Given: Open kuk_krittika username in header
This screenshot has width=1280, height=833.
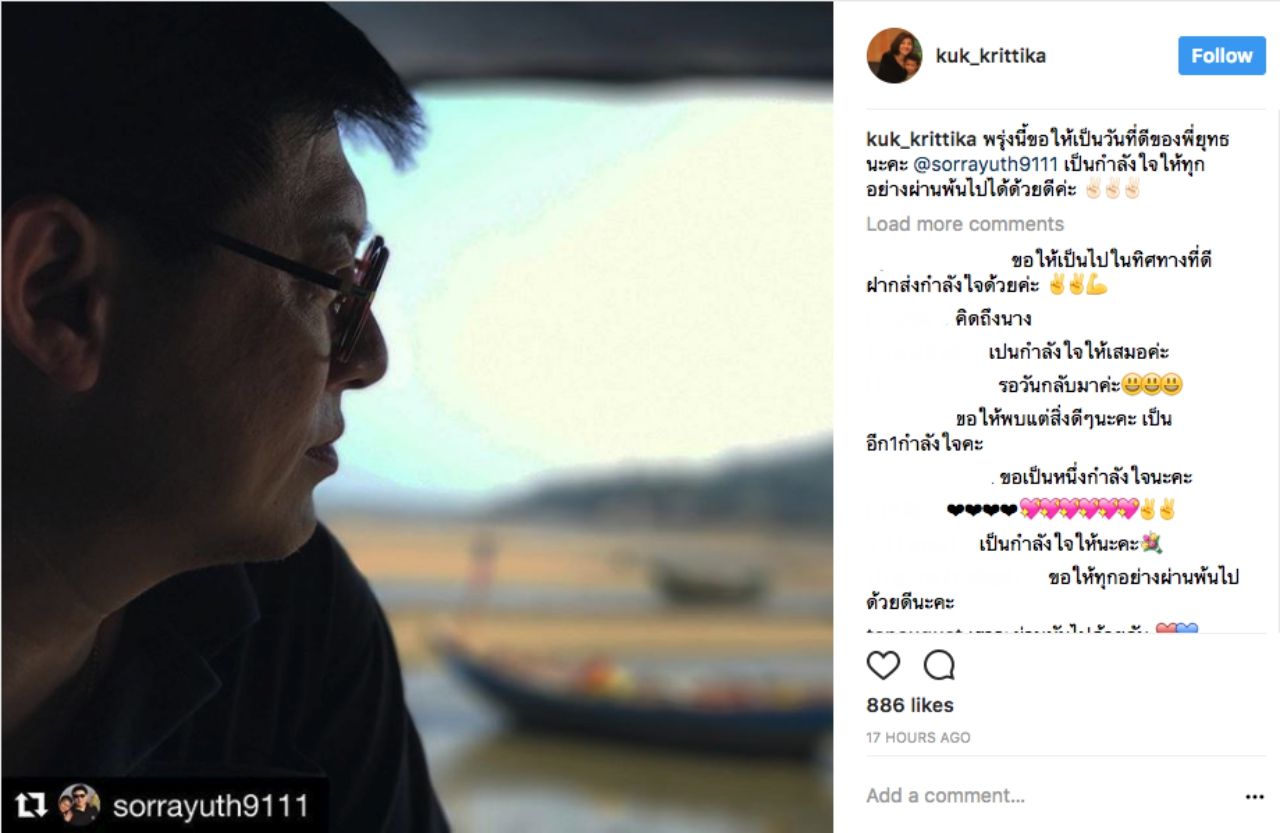Looking at the screenshot, I should pyautogui.click(x=990, y=56).
